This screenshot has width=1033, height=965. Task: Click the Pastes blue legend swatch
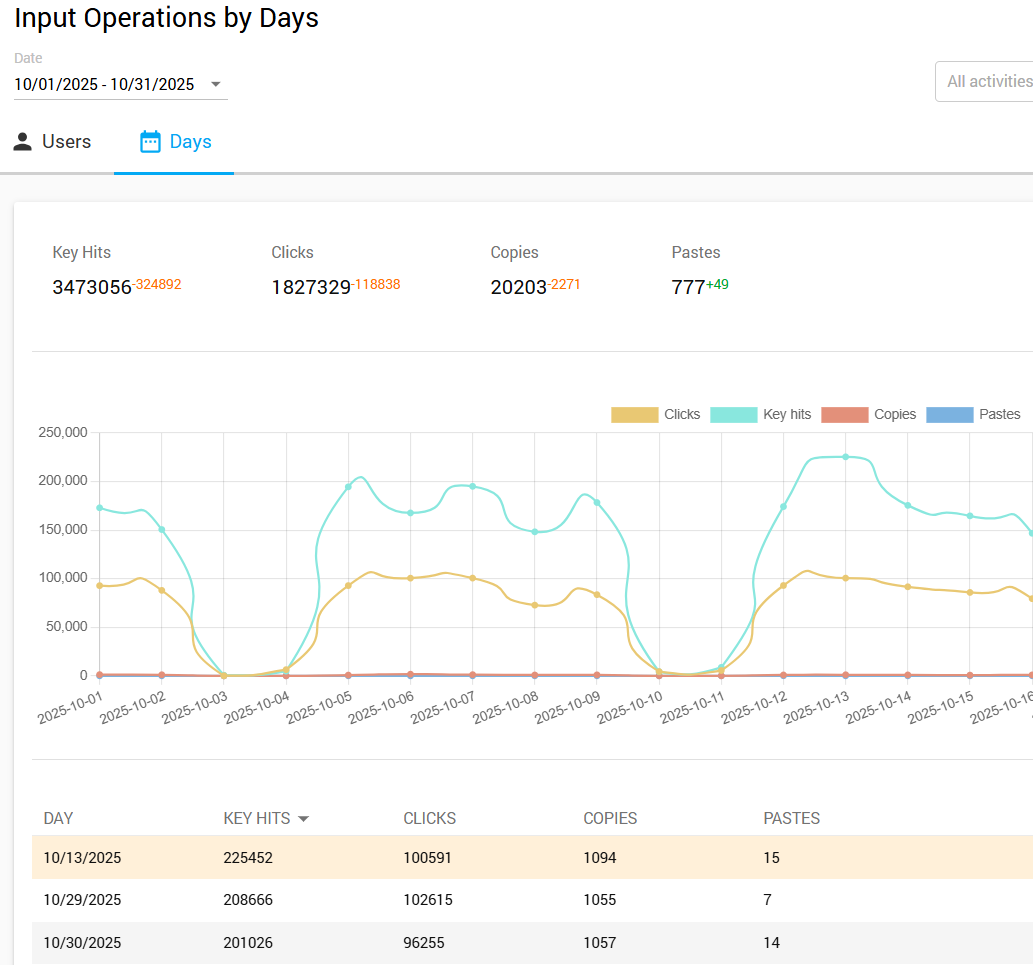(950, 414)
